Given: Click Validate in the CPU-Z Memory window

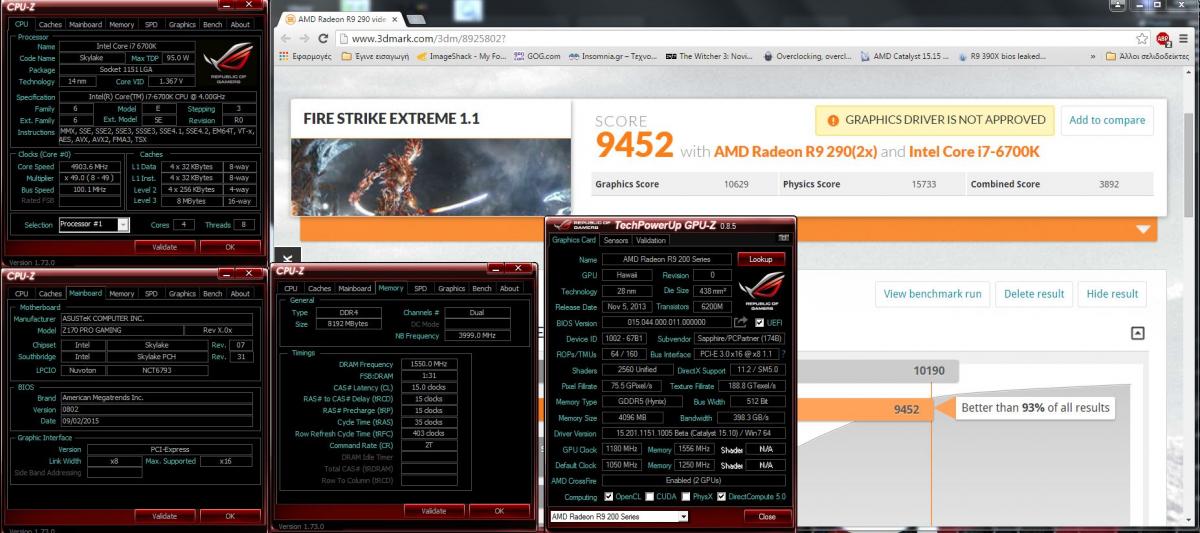Looking at the screenshot, I should coord(433,510).
